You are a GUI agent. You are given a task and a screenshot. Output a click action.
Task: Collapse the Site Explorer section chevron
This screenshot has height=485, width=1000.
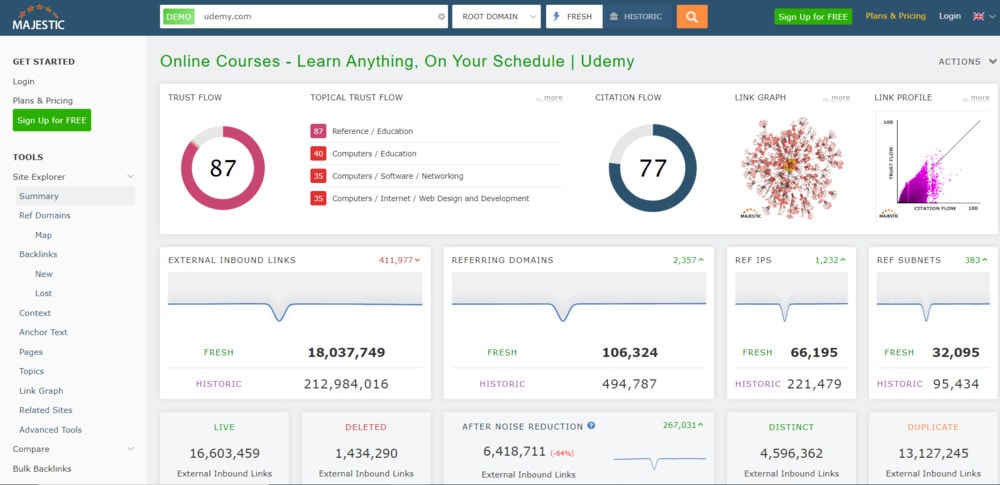(x=131, y=177)
